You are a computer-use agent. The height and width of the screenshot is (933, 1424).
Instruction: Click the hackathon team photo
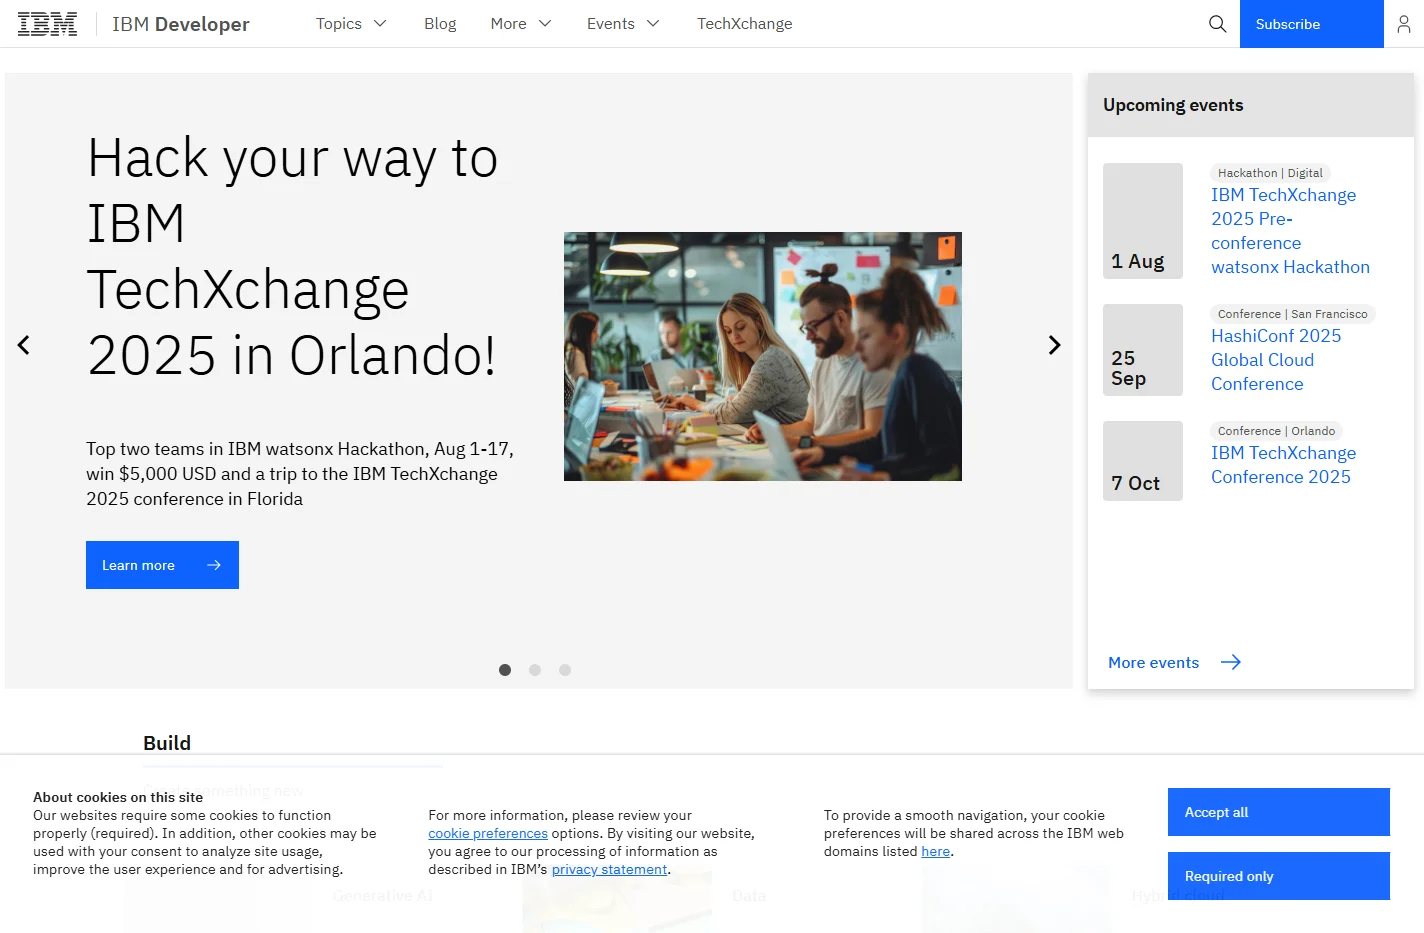[x=763, y=357]
